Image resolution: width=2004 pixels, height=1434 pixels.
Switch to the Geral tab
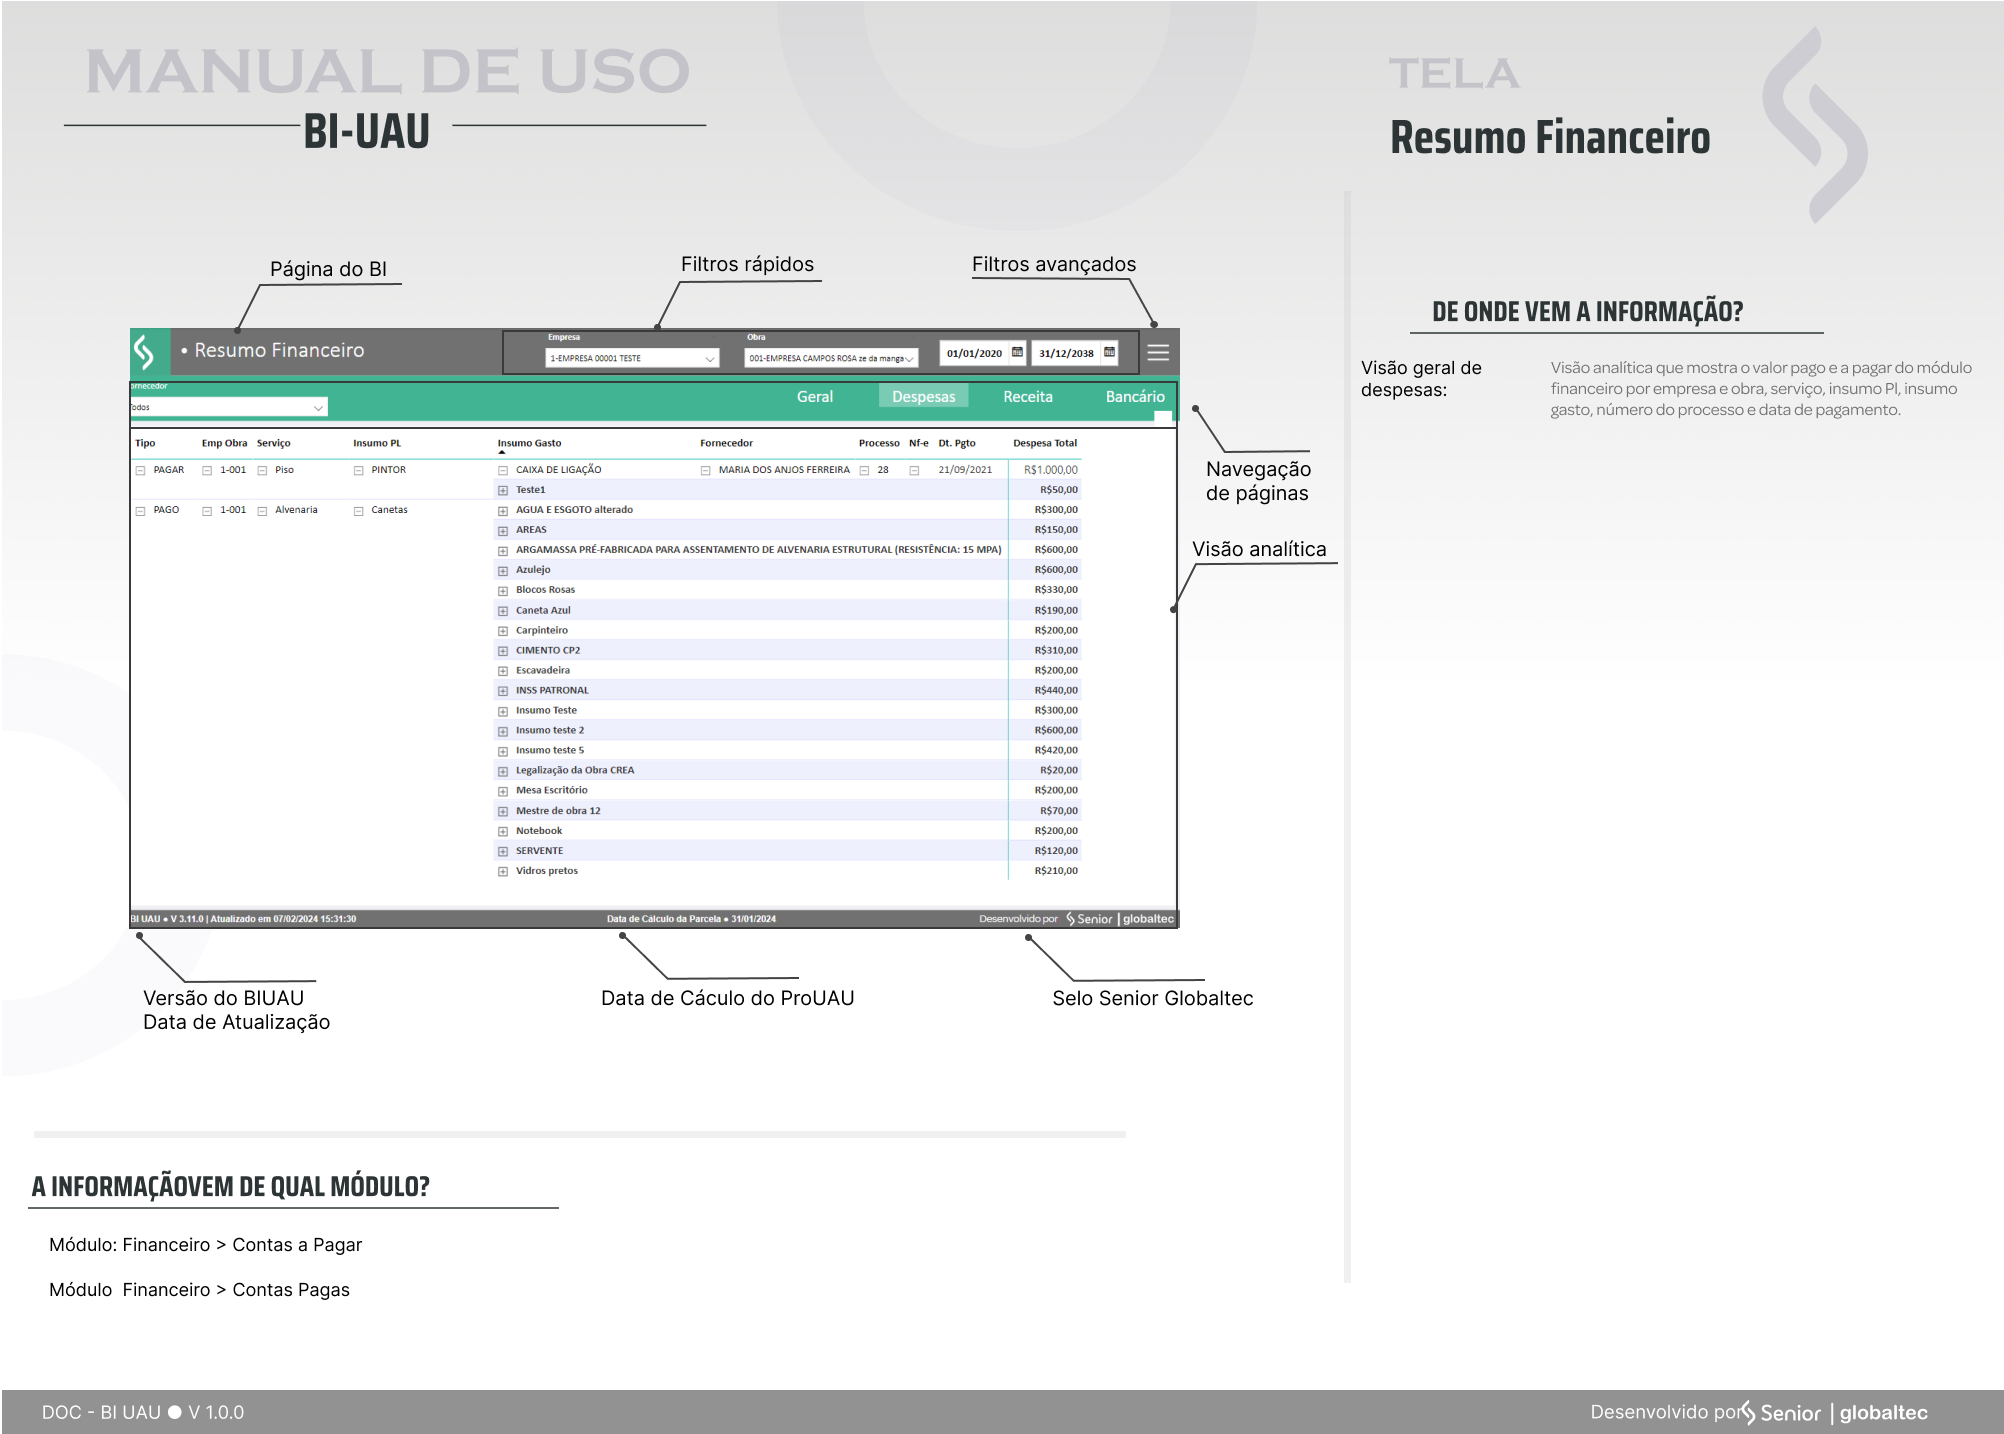tap(814, 397)
